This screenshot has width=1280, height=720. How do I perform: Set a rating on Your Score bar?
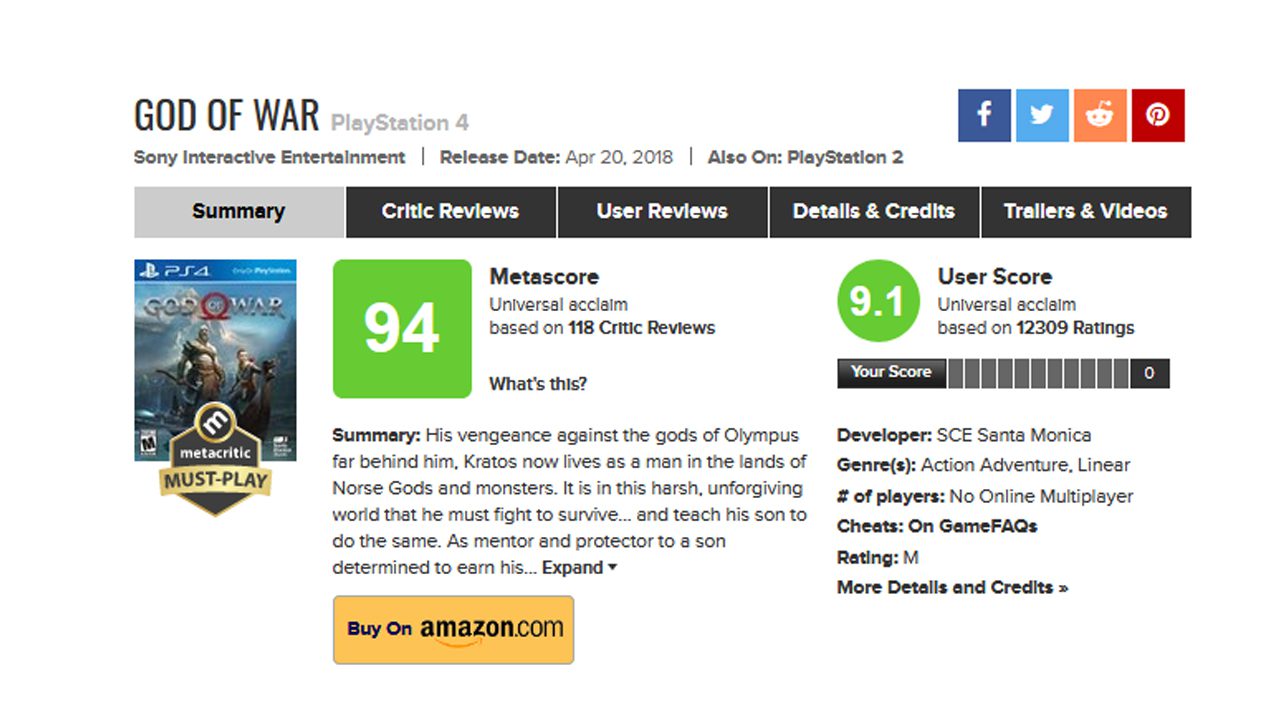[x=1038, y=373]
